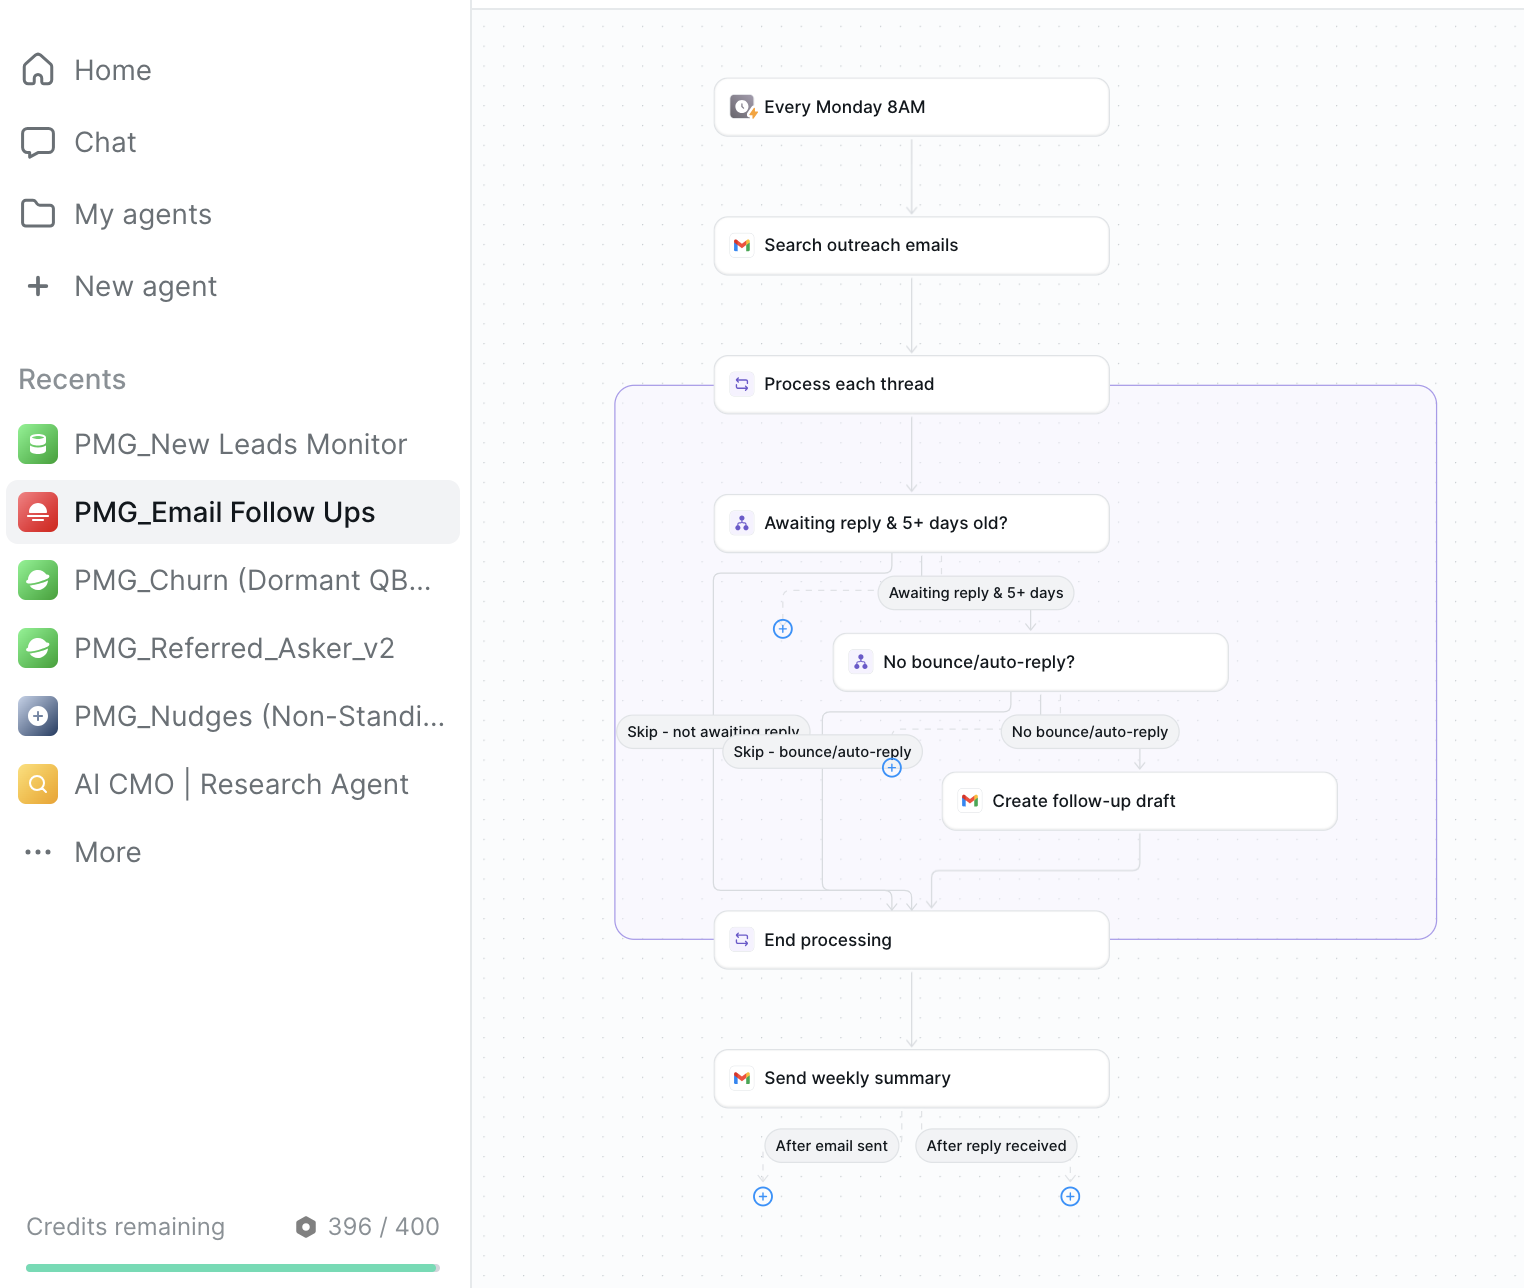Click the Gmail icon on Create follow-up draft

[969, 800]
